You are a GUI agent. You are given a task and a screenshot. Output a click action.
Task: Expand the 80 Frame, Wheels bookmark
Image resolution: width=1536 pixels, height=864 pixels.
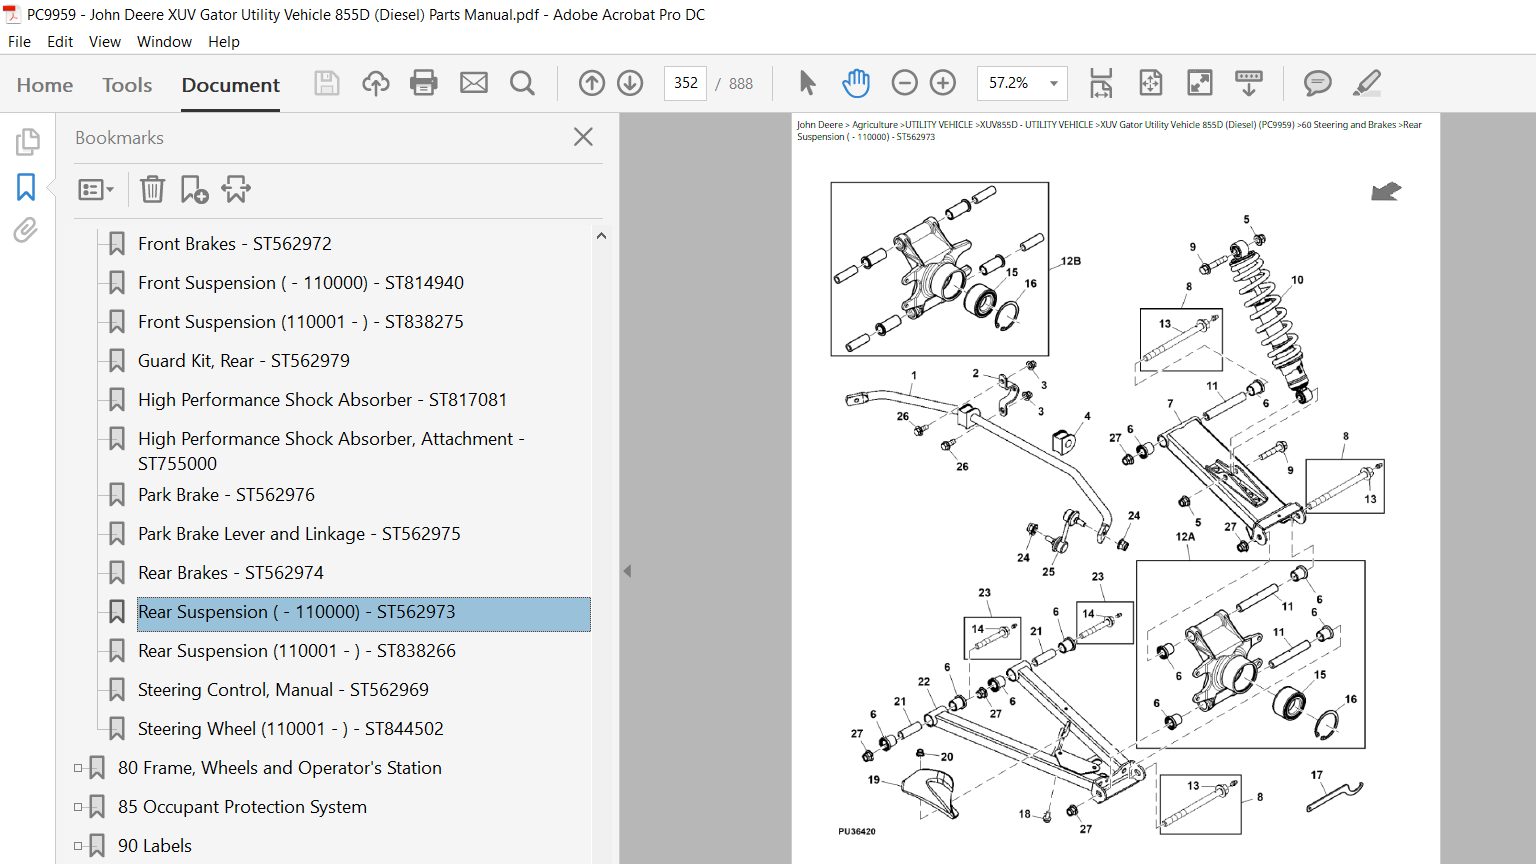(x=78, y=768)
